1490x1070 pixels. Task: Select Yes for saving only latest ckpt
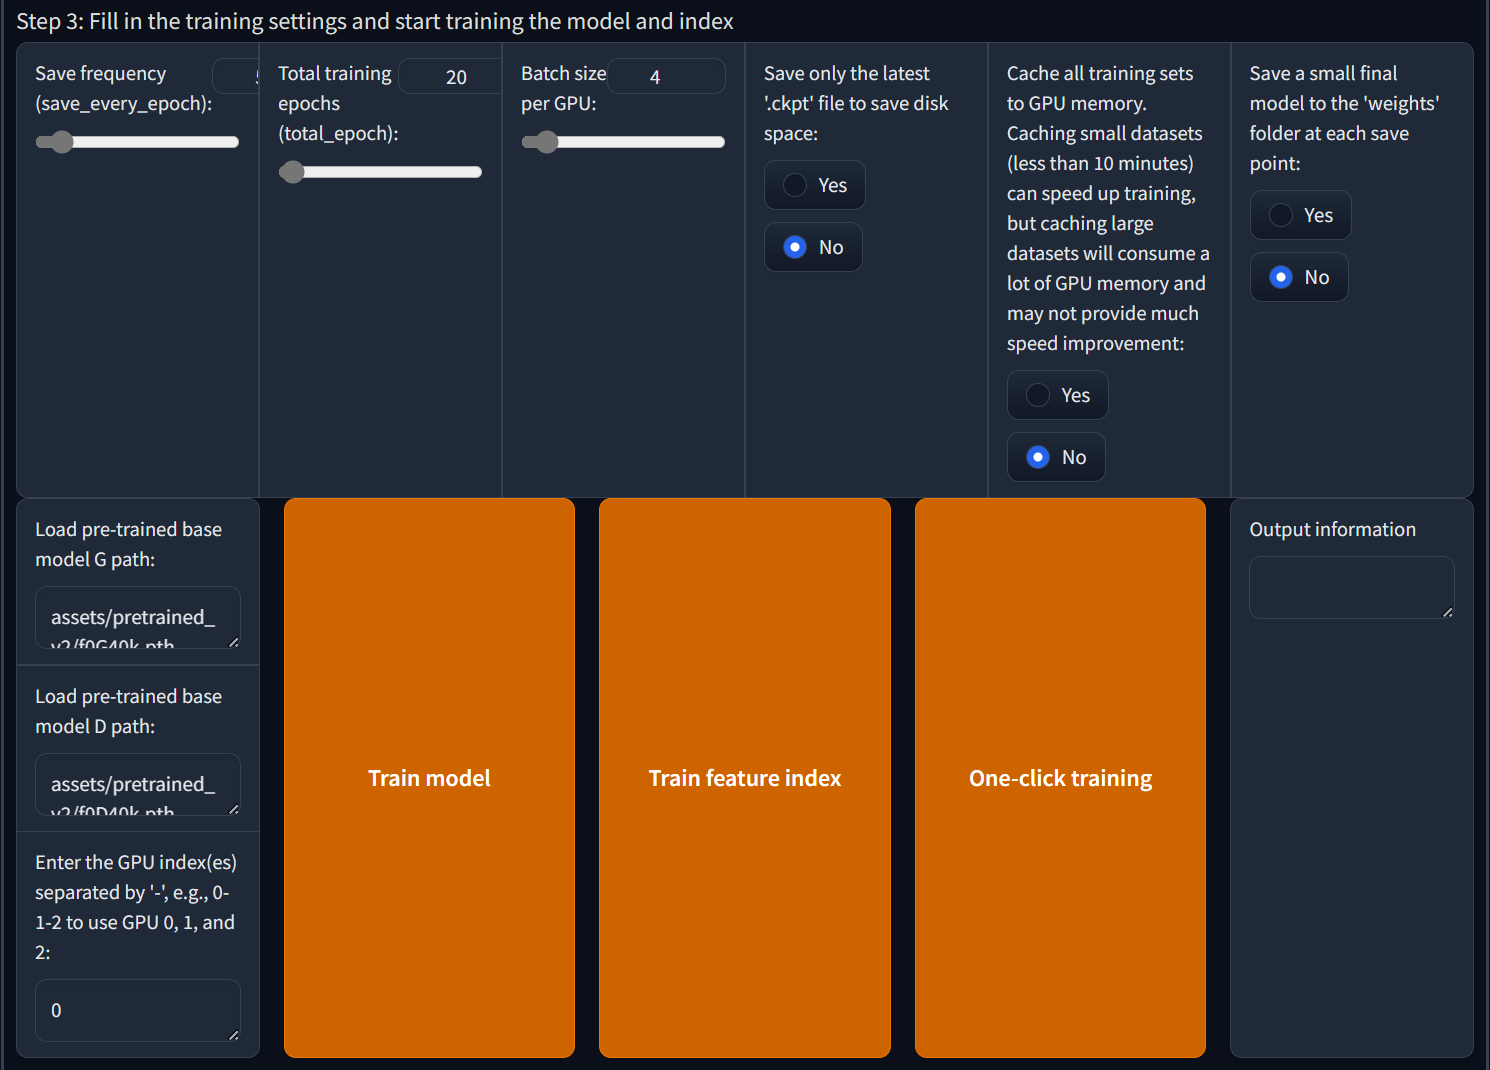click(795, 185)
